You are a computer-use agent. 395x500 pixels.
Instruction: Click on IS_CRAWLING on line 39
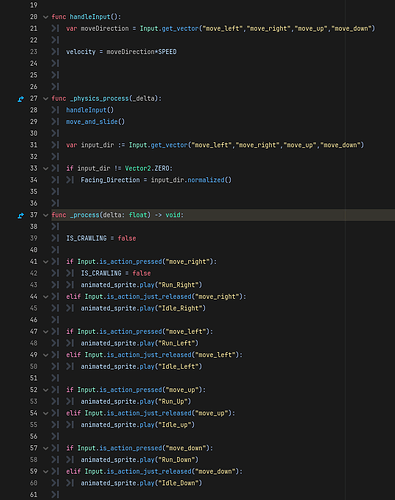pos(86,239)
